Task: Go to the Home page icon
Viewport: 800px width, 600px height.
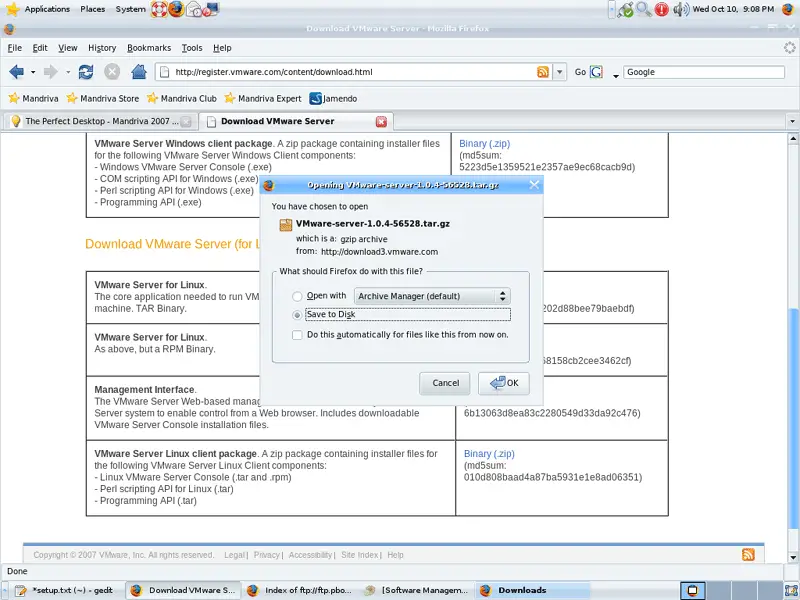Action: [x=139, y=72]
